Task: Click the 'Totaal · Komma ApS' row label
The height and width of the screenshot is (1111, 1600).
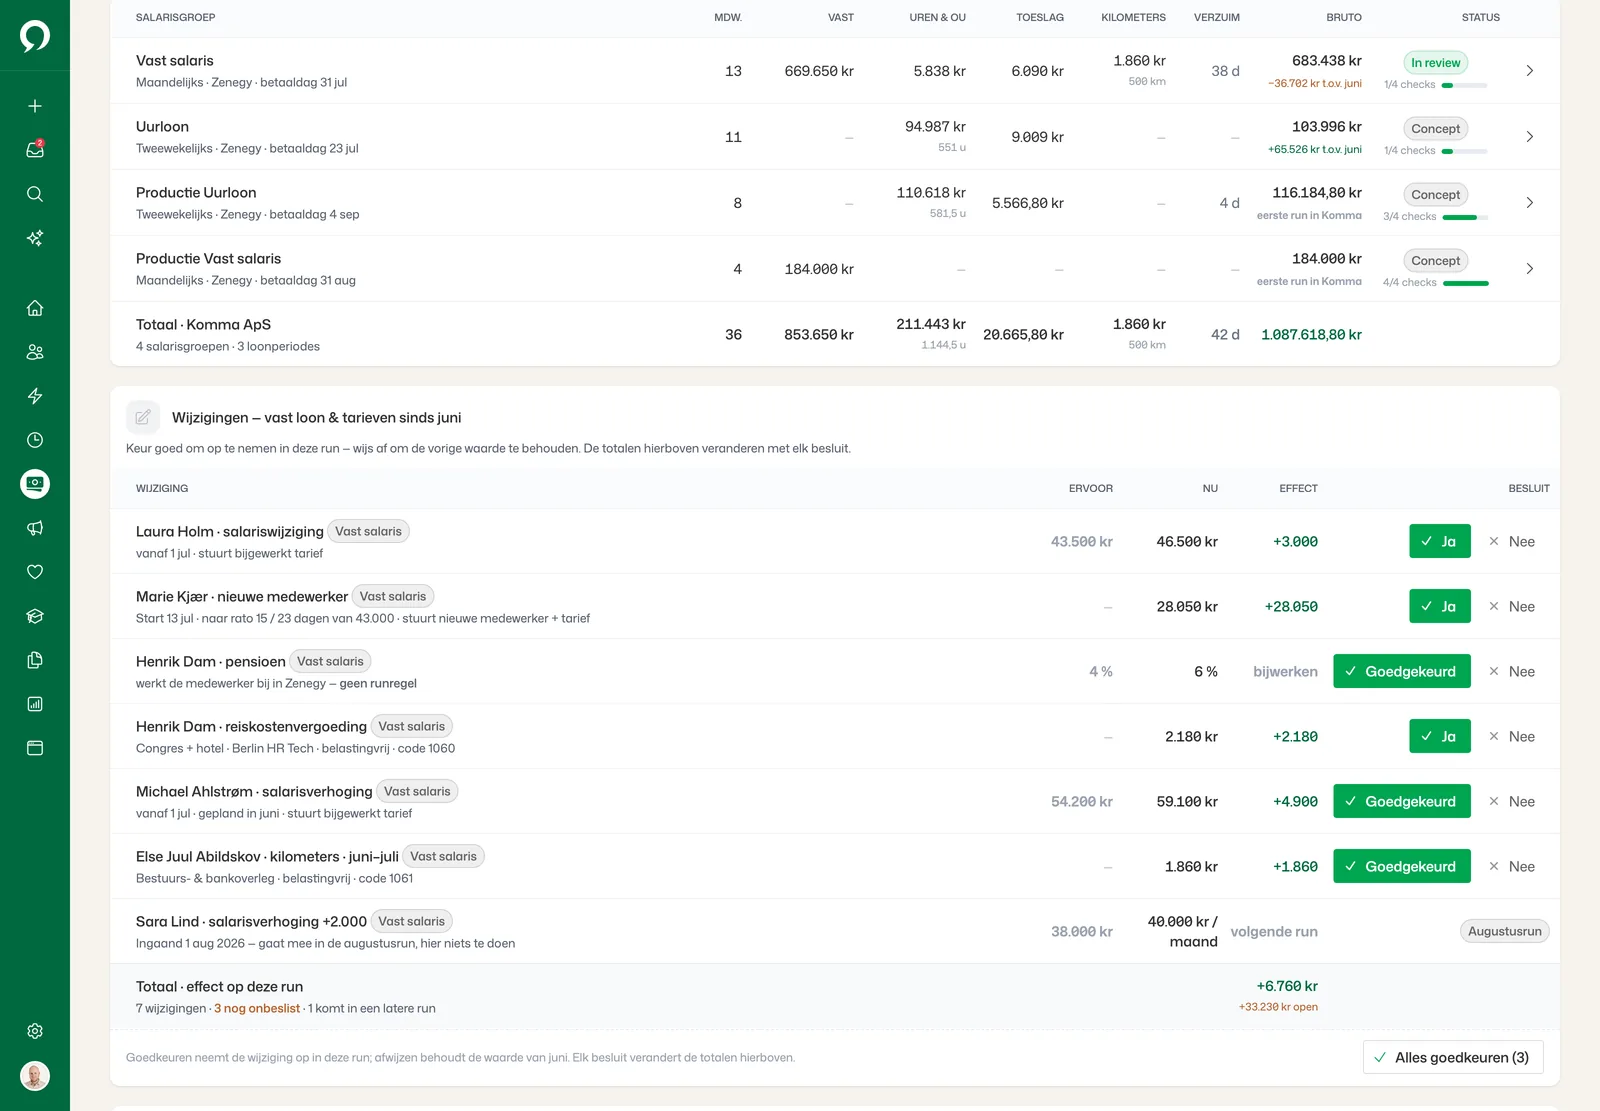Action: coord(203,324)
